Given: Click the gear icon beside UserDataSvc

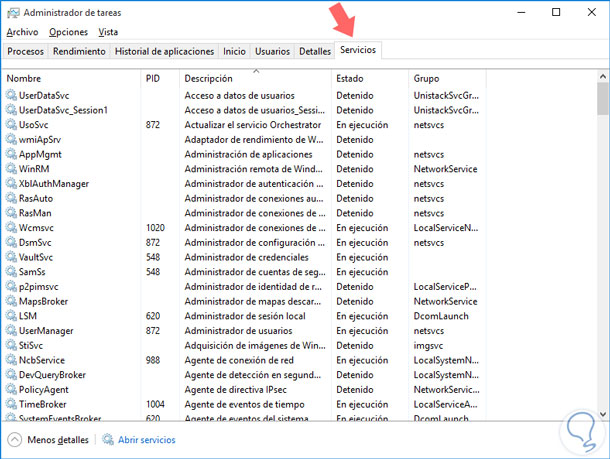Looking at the screenshot, I should click(11, 95).
